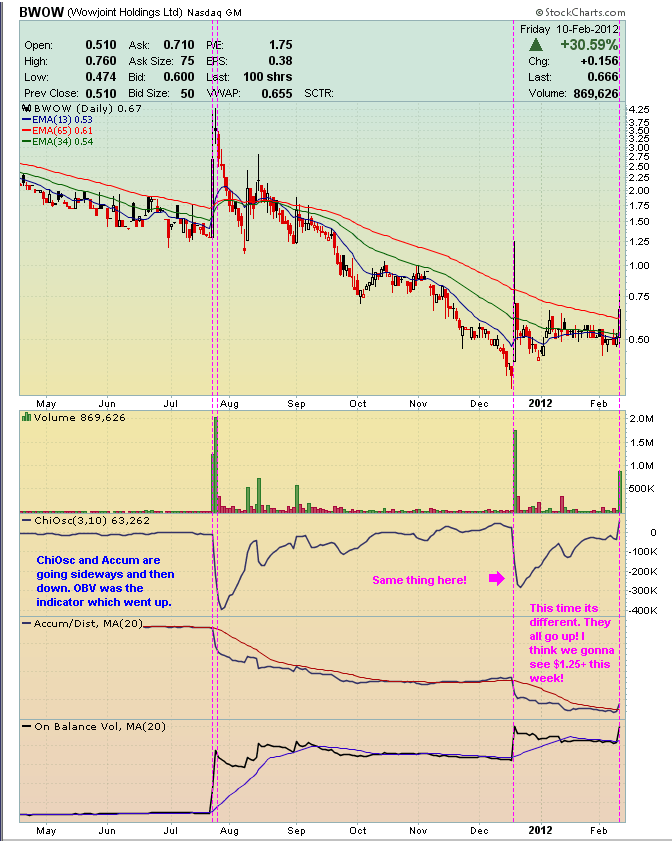
Task: Click the red EMA(65) legend line swatch
Action: 27,130
